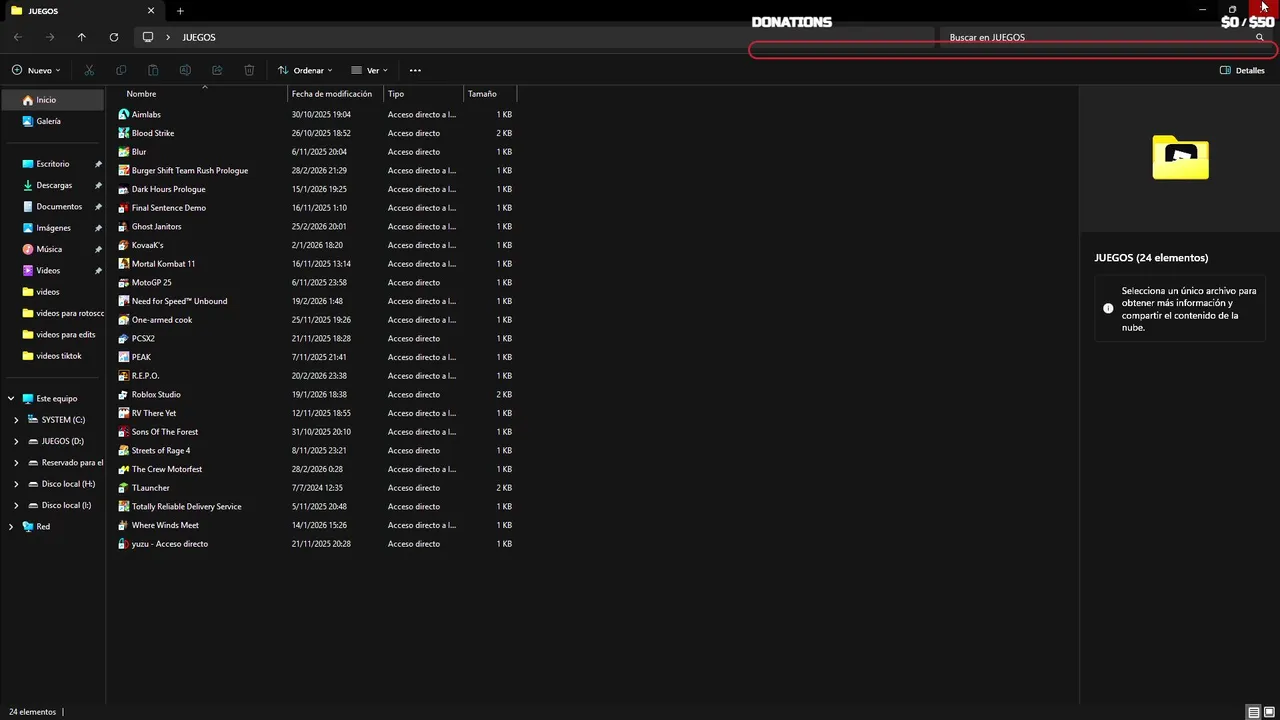Click the yellow folder preview thumbnail
1280x720 pixels.
1180,157
